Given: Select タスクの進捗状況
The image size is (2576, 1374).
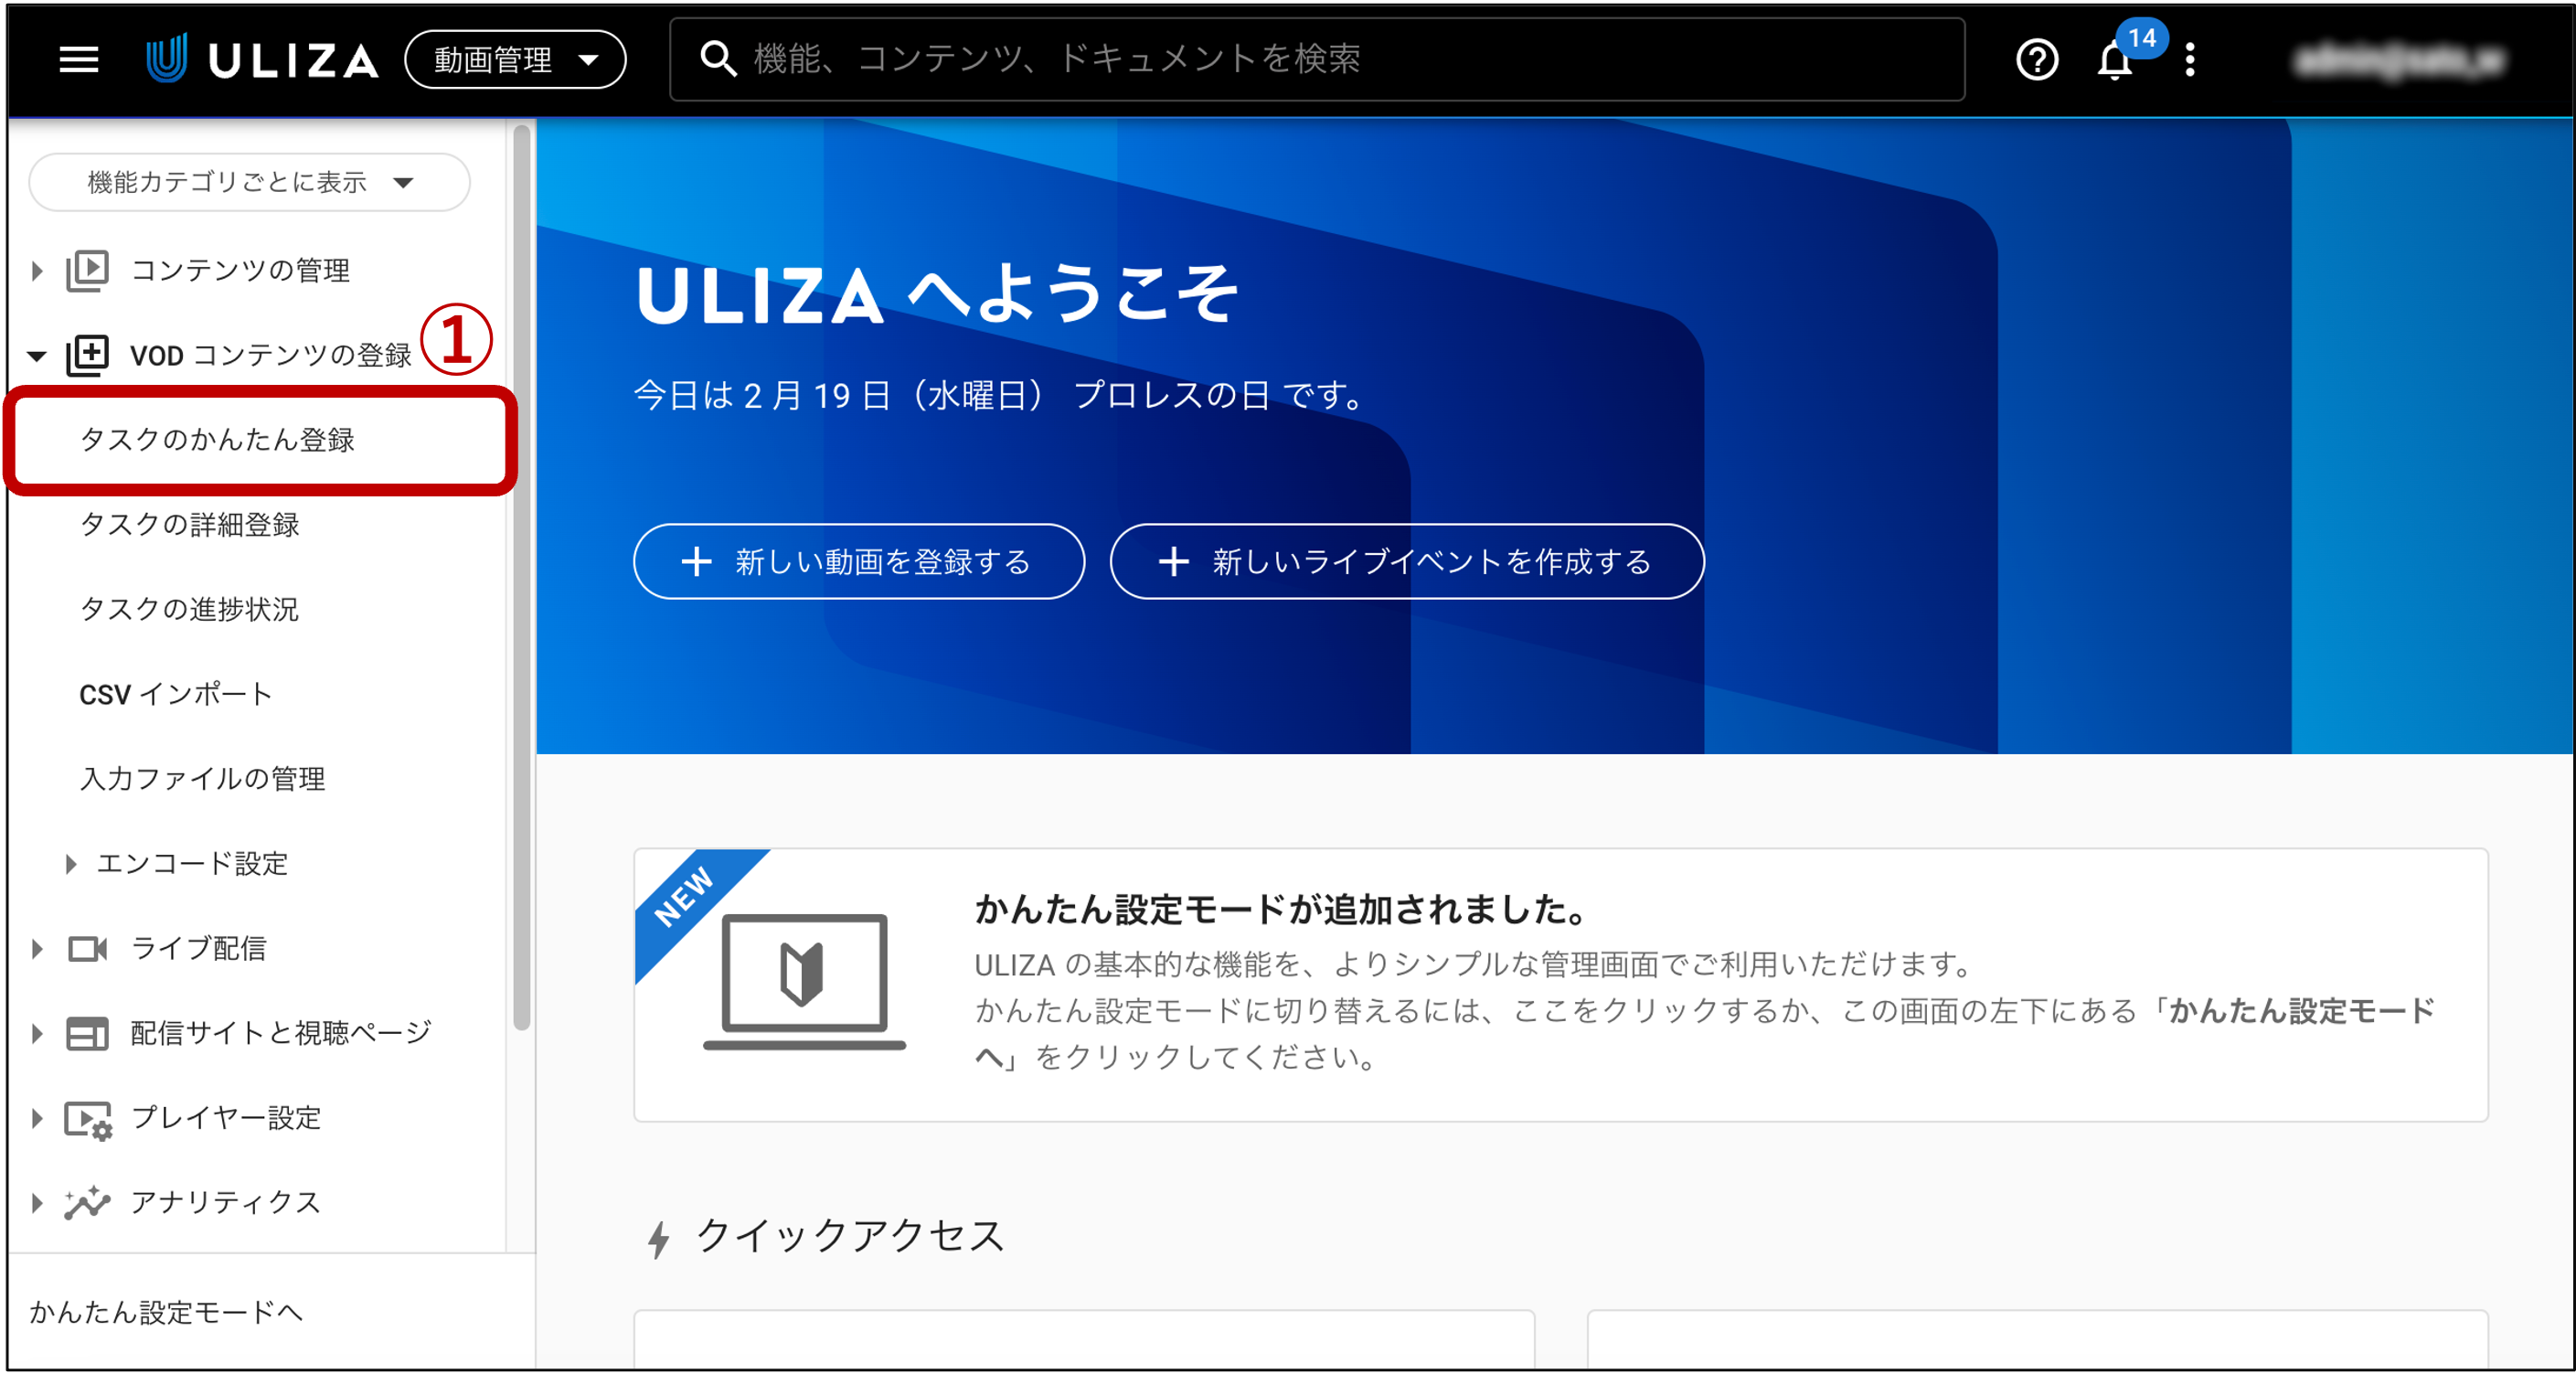Looking at the screenshot, I should [189, 609].
